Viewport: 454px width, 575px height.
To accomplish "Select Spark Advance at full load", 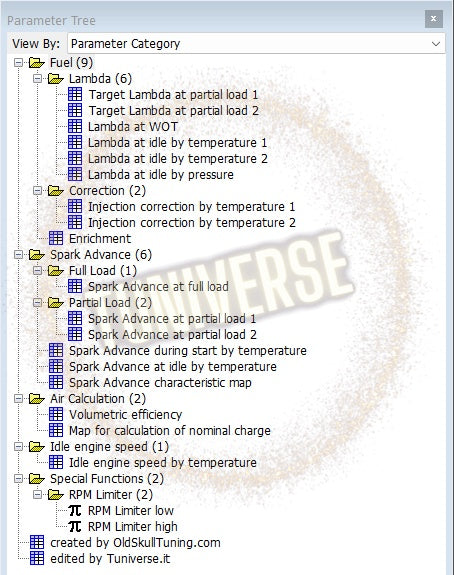I will click(158, 286).
